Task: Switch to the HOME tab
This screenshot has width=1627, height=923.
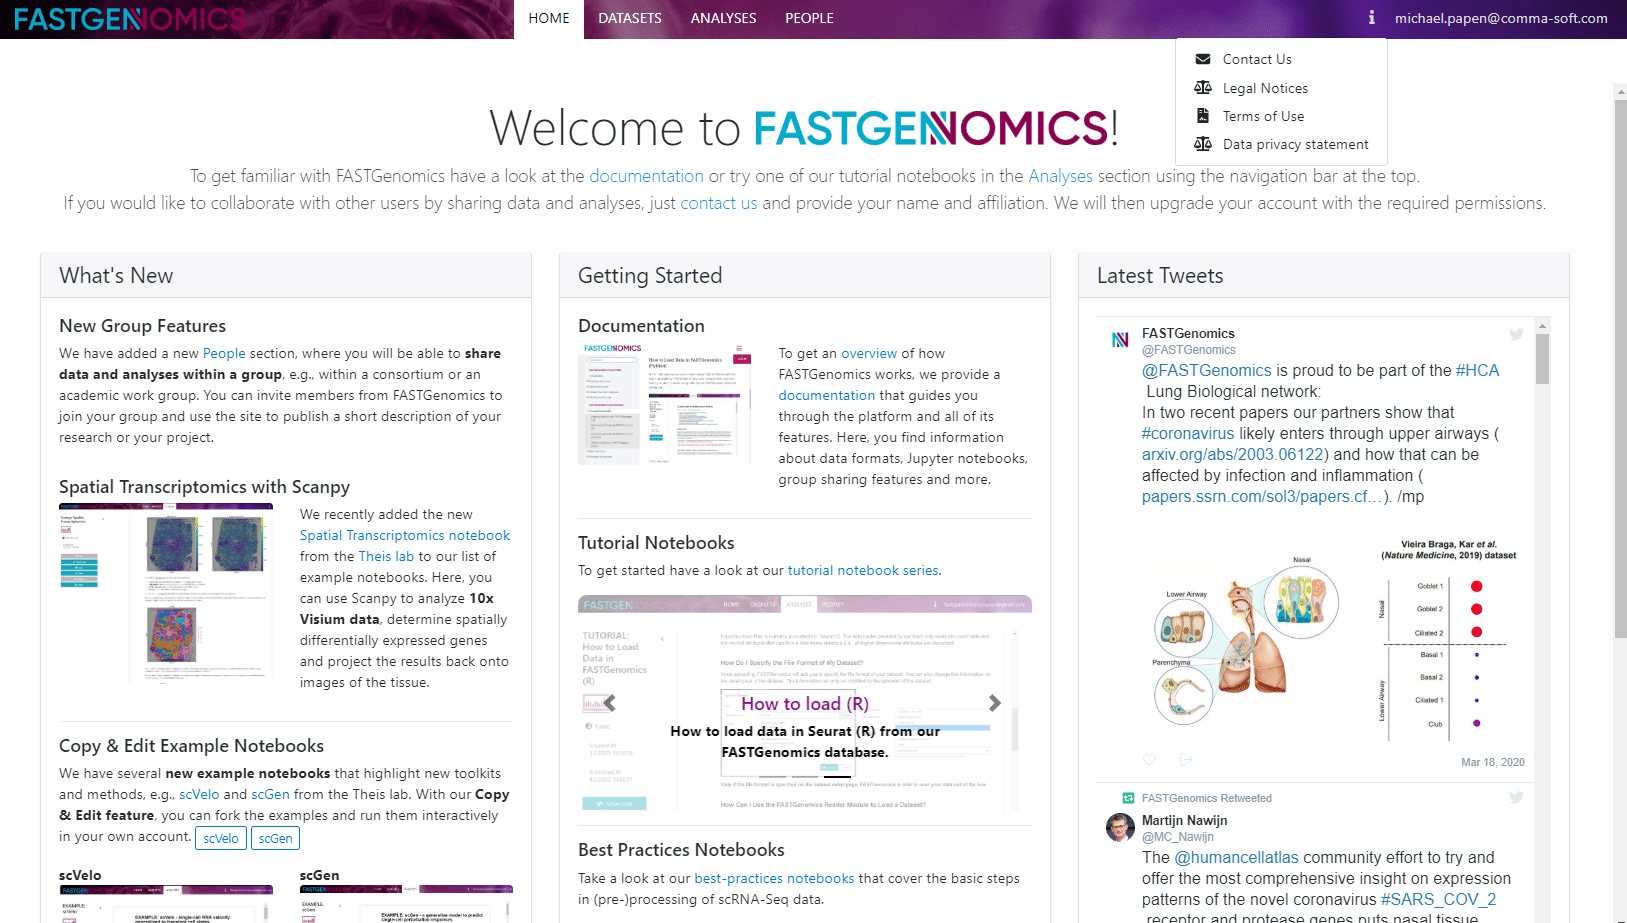Action: (x=549, y=19)
